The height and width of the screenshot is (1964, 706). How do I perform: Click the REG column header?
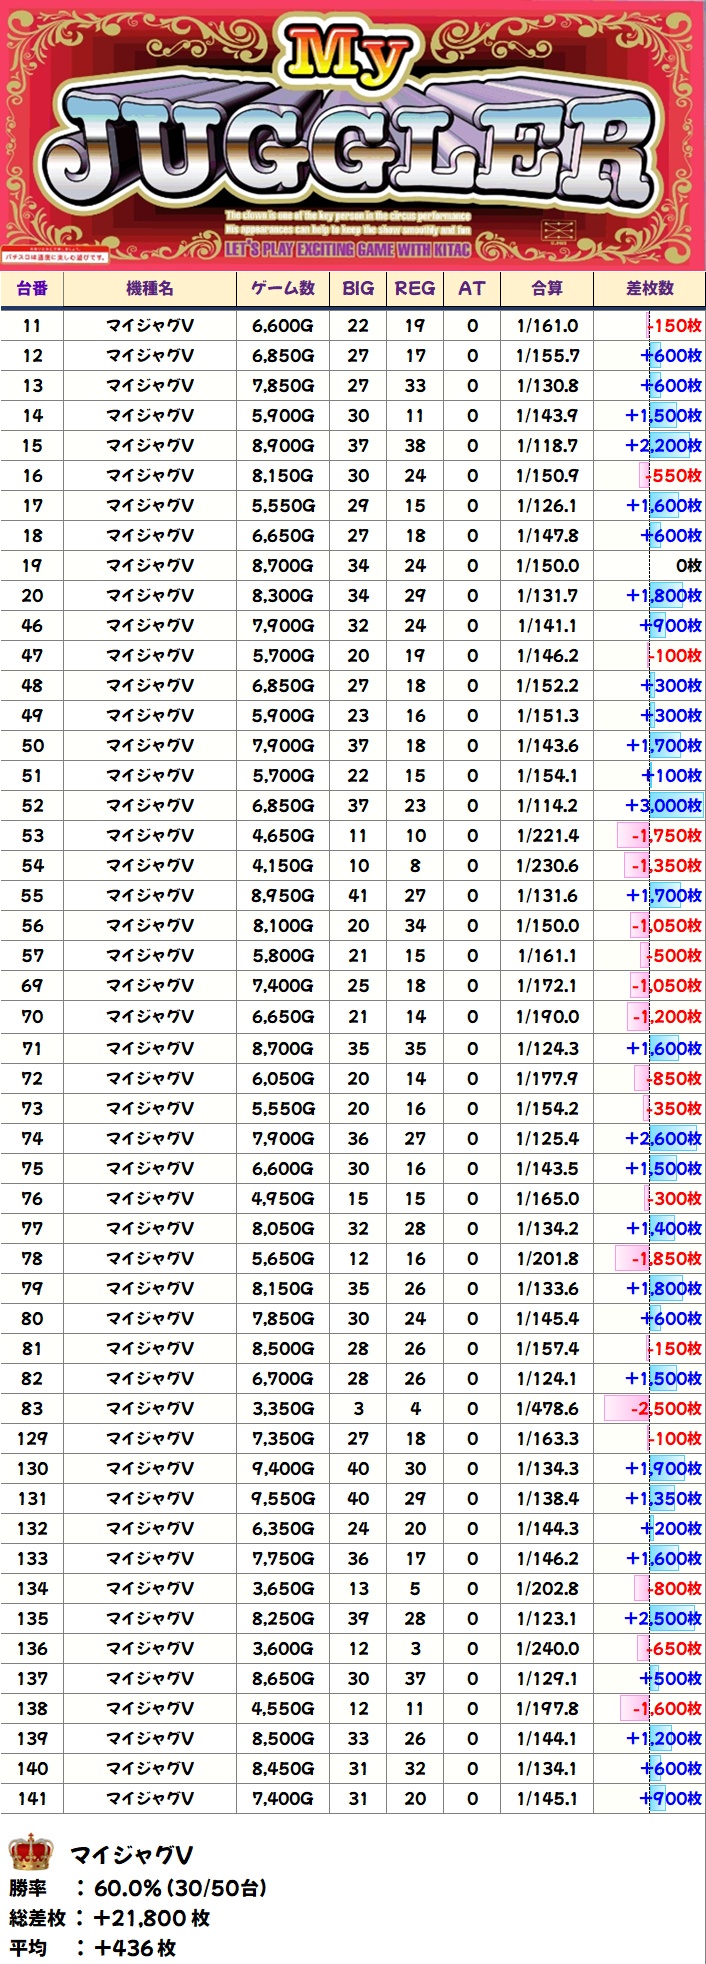coord(415,288)
